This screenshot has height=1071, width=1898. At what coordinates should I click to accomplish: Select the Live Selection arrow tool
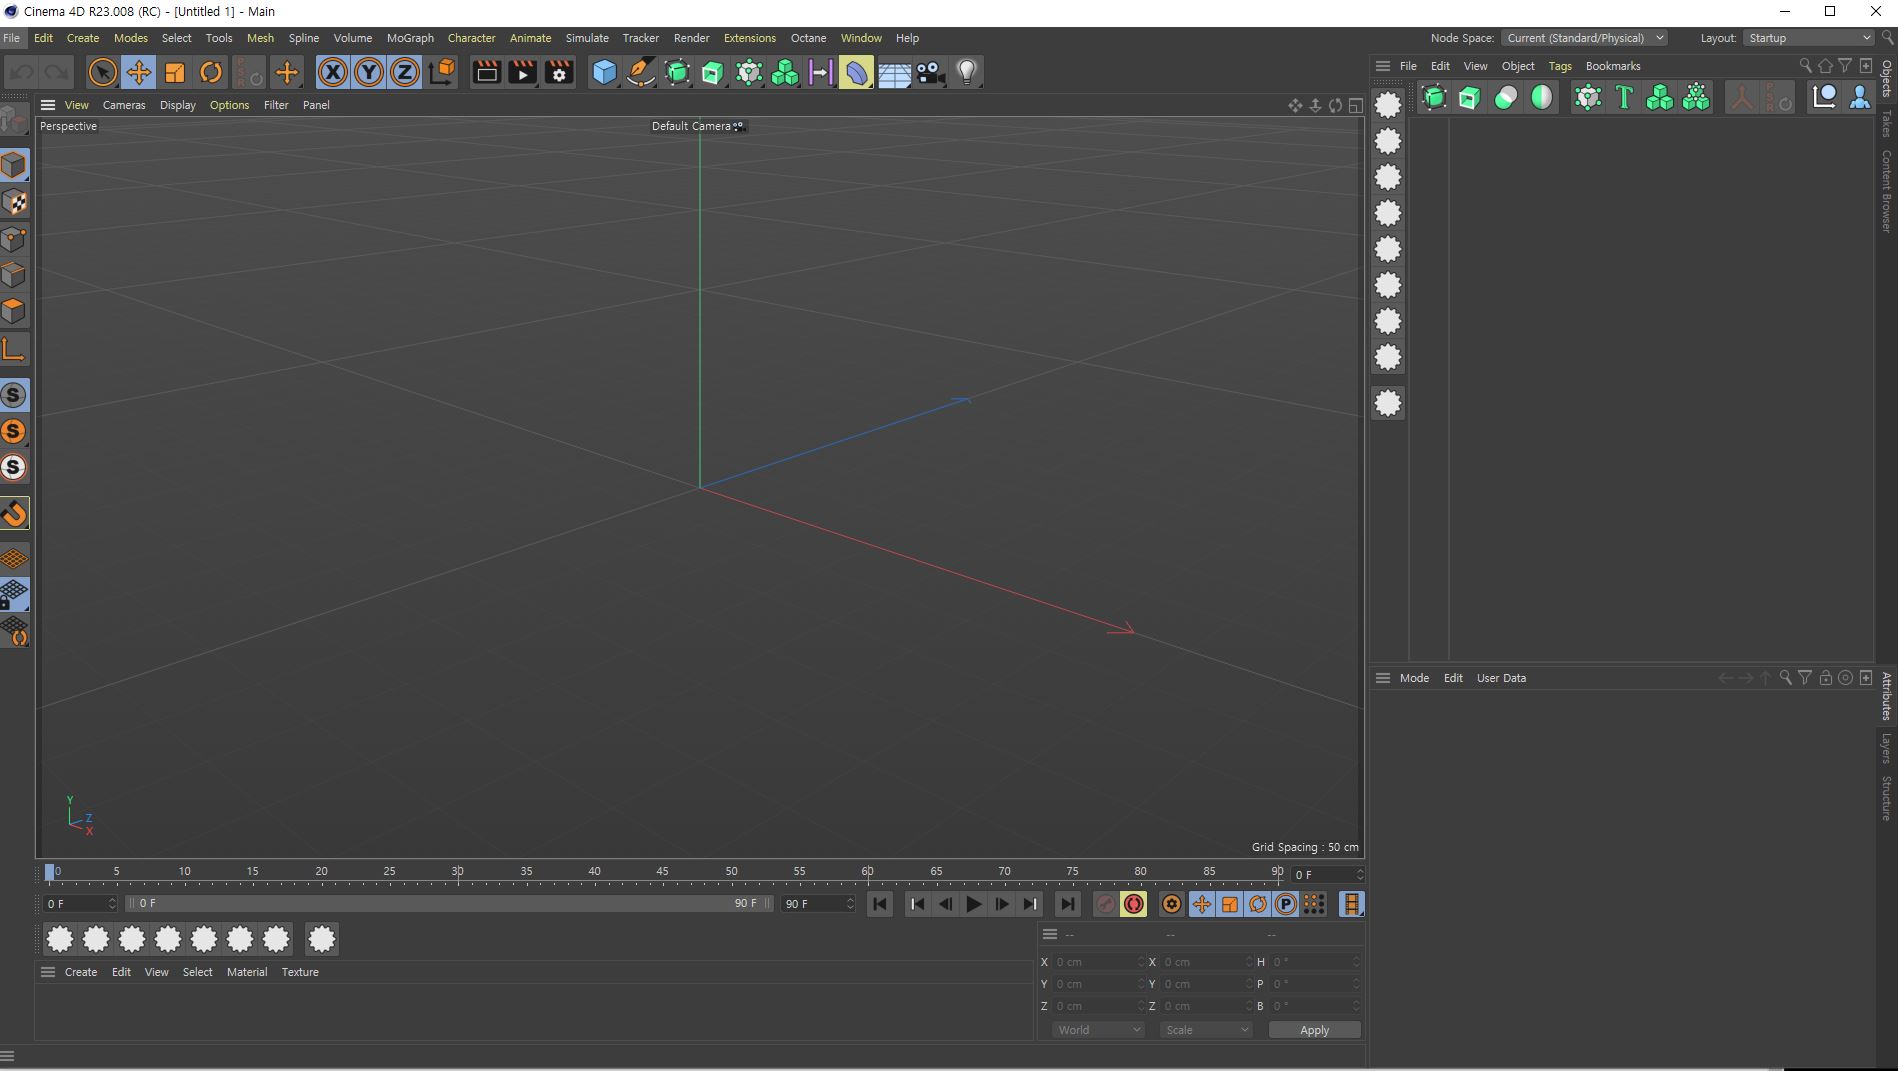[x=102, y=72]
